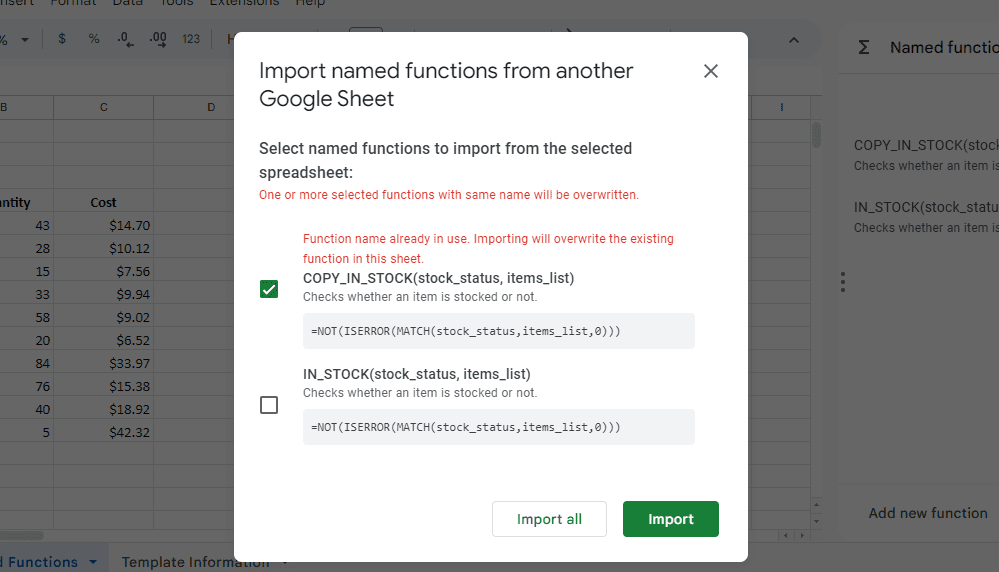This screenshot has width=999, height=572.
Task: Click the green Import button
Action: [670, 519]
